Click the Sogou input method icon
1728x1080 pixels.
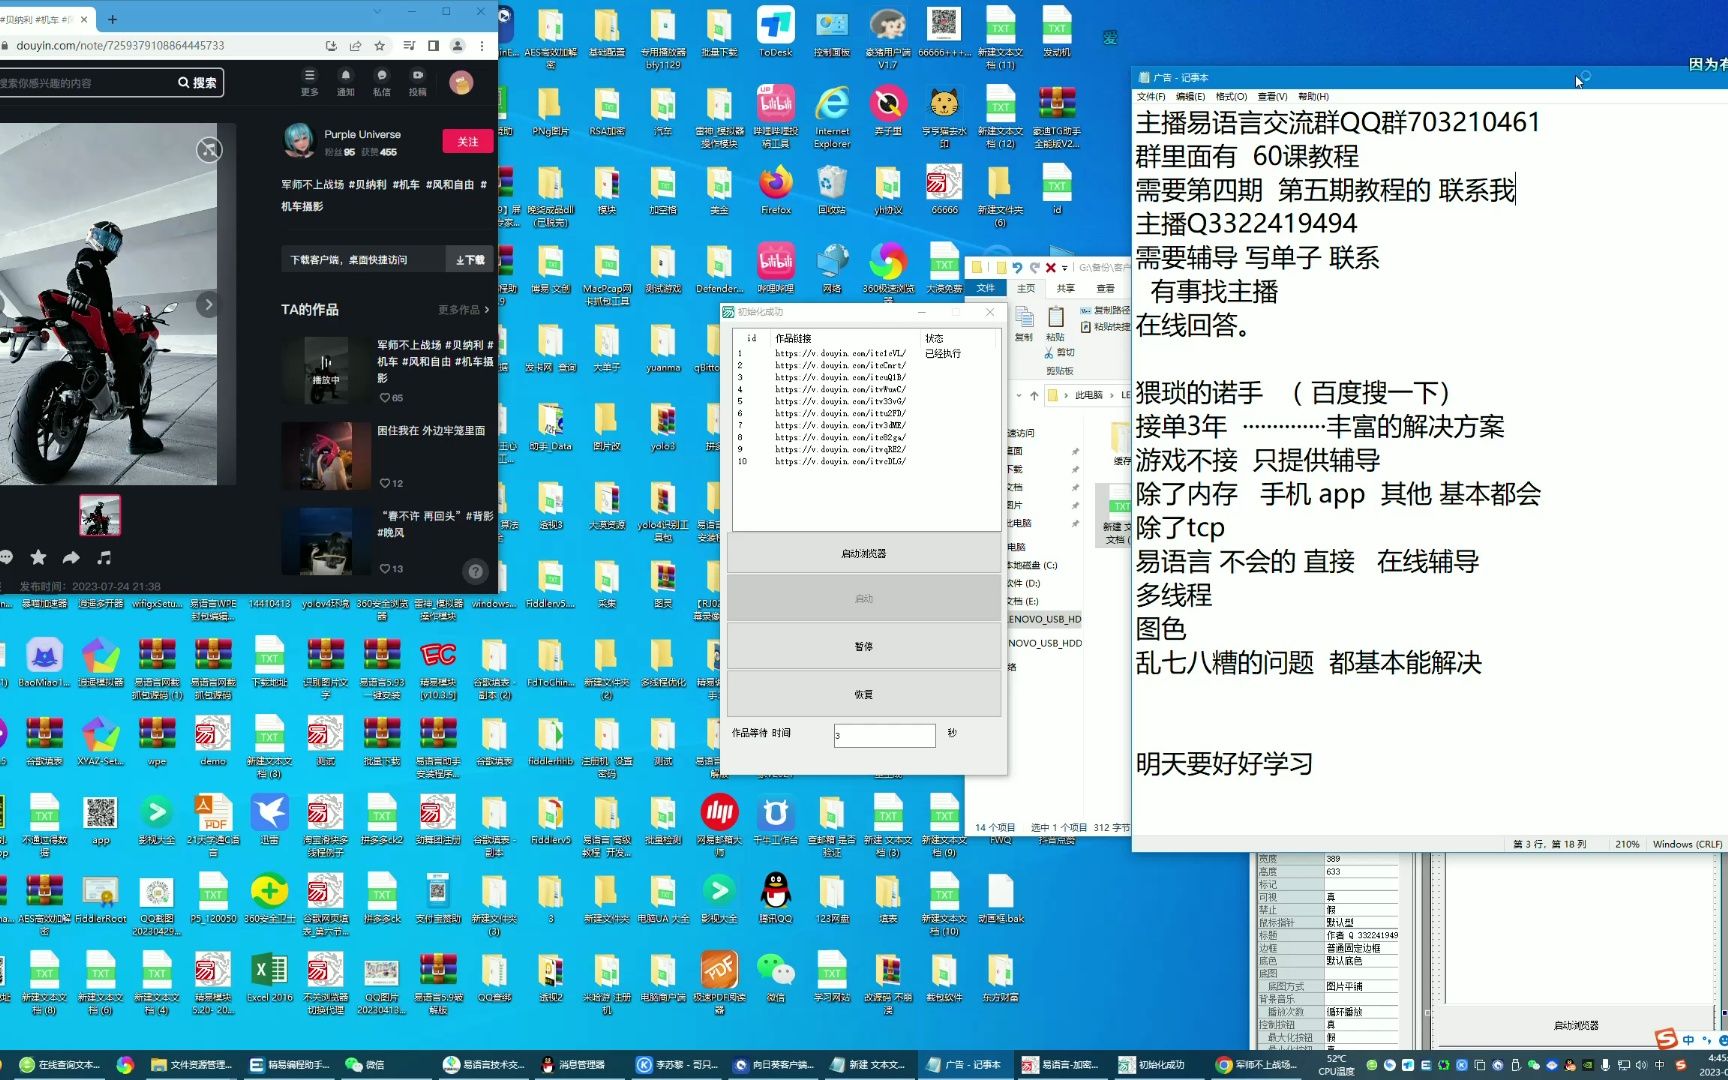[1666, 1039]
